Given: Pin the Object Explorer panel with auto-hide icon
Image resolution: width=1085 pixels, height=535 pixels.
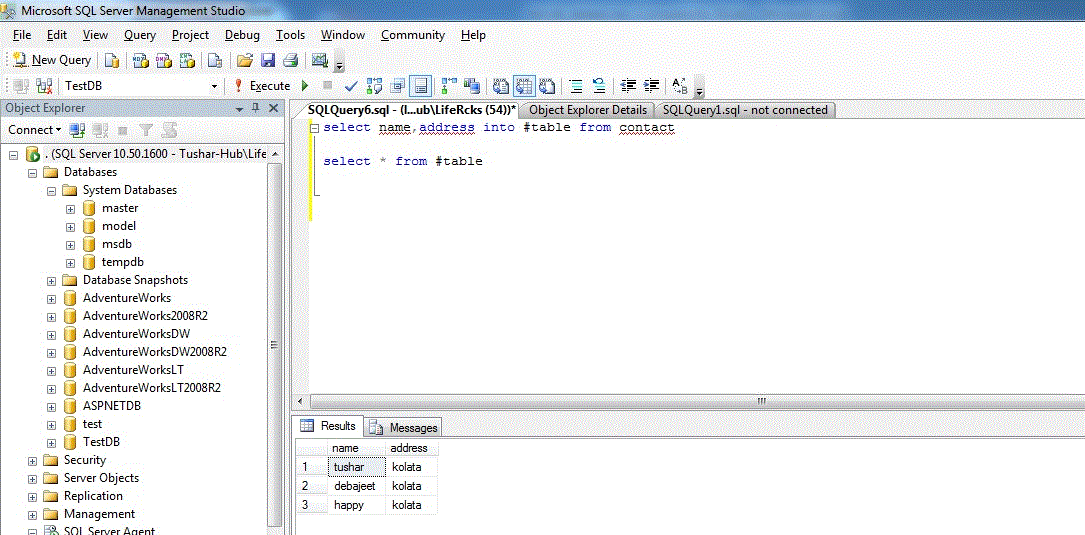Looking at the screenshot, I should pos(256,108).
